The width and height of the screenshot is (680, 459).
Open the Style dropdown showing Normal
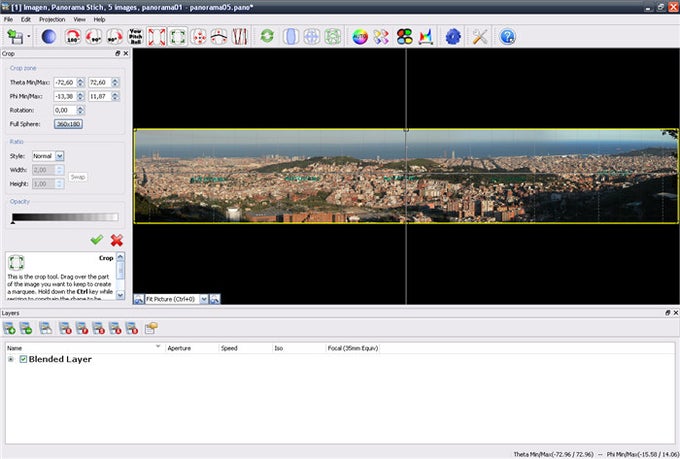click(x=48, y=156)
